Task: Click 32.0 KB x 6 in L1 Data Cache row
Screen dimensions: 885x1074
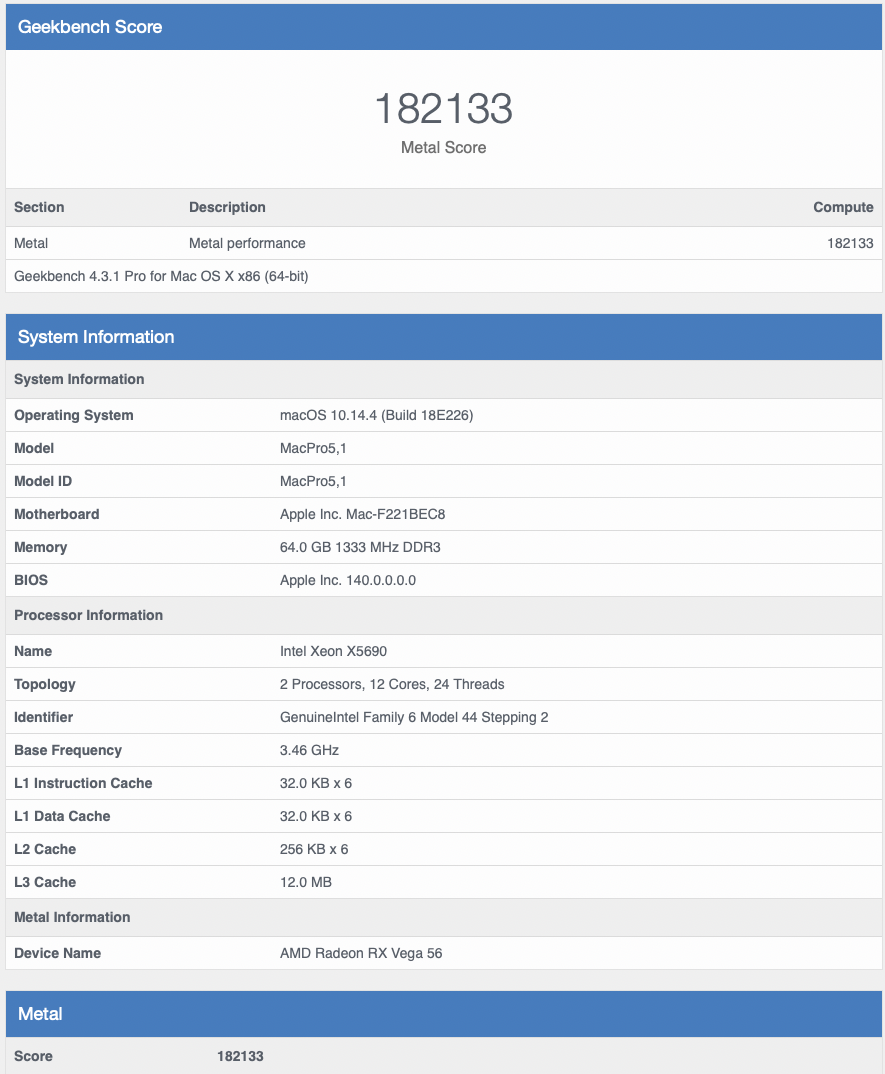Action: tap(316, 816)
